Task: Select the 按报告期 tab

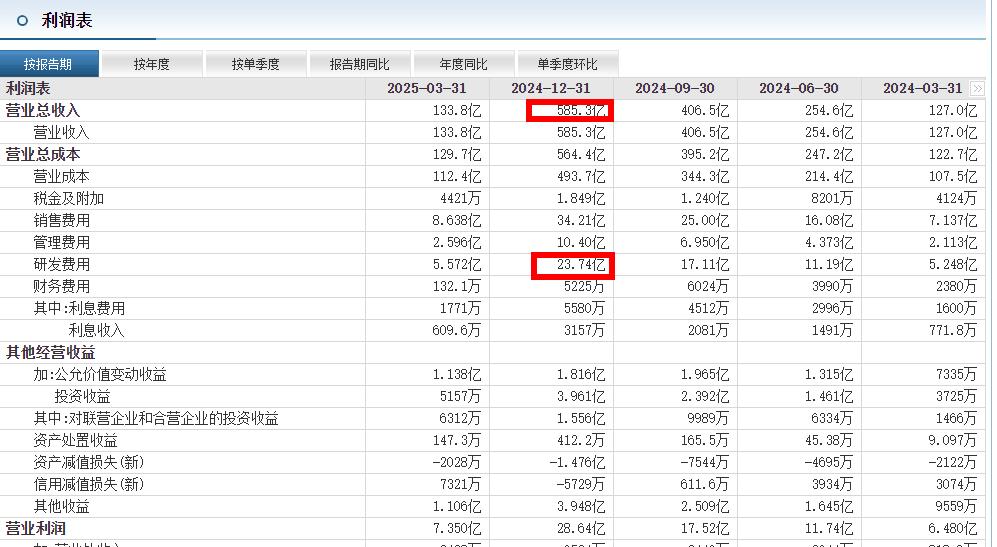Action: [x=48, y=64]
